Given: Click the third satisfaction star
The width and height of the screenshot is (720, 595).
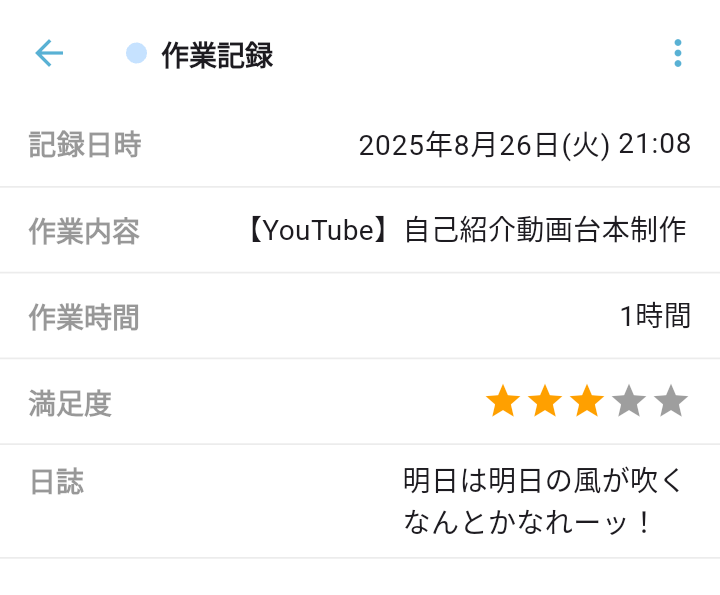Looking at the screenshot, I should (587, 402).
